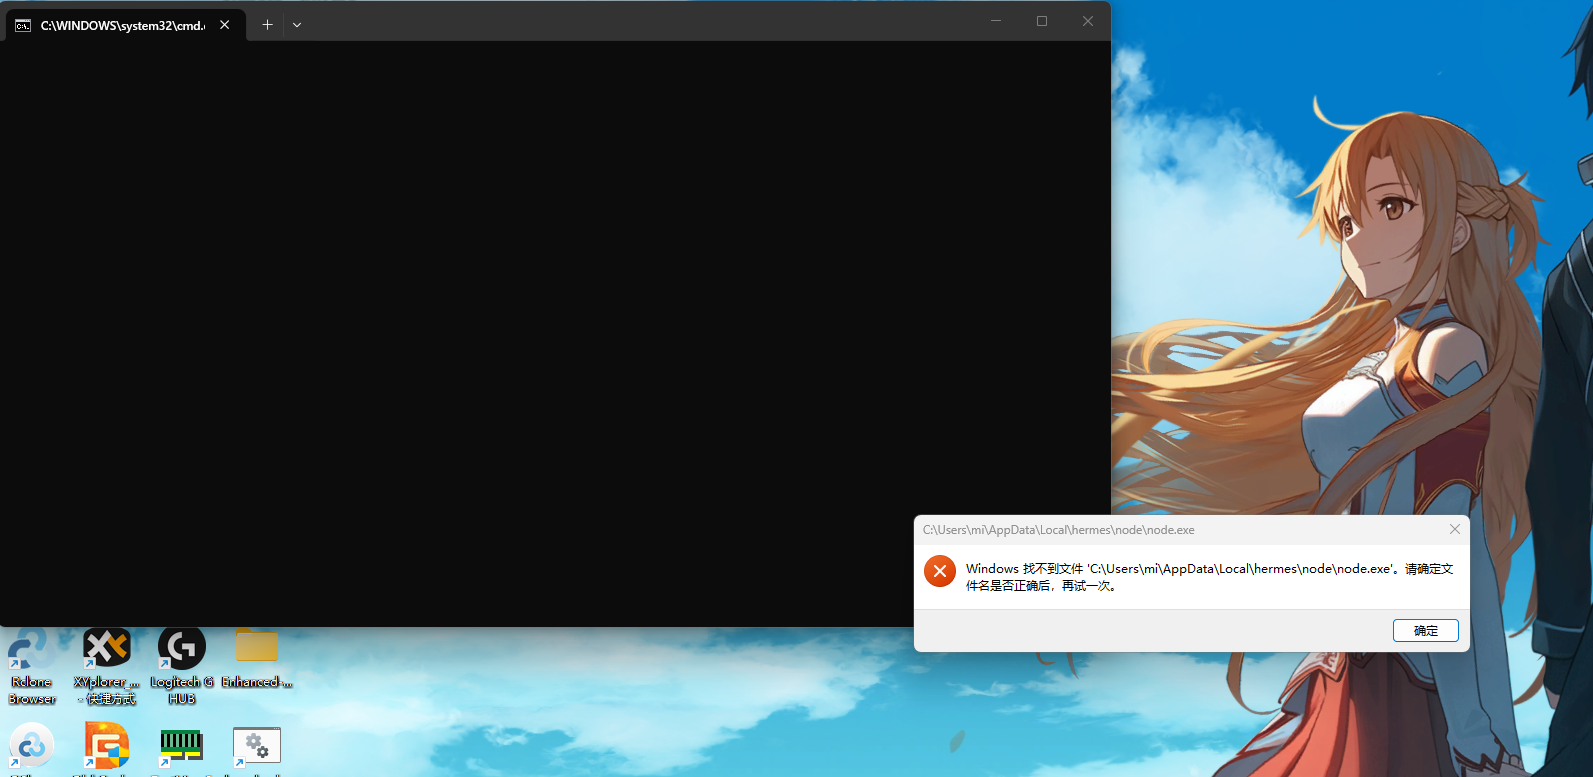Launch Logitech G HUB from the desktop
This screenshot has height=777, width=1593.
[x=182, y=666]
